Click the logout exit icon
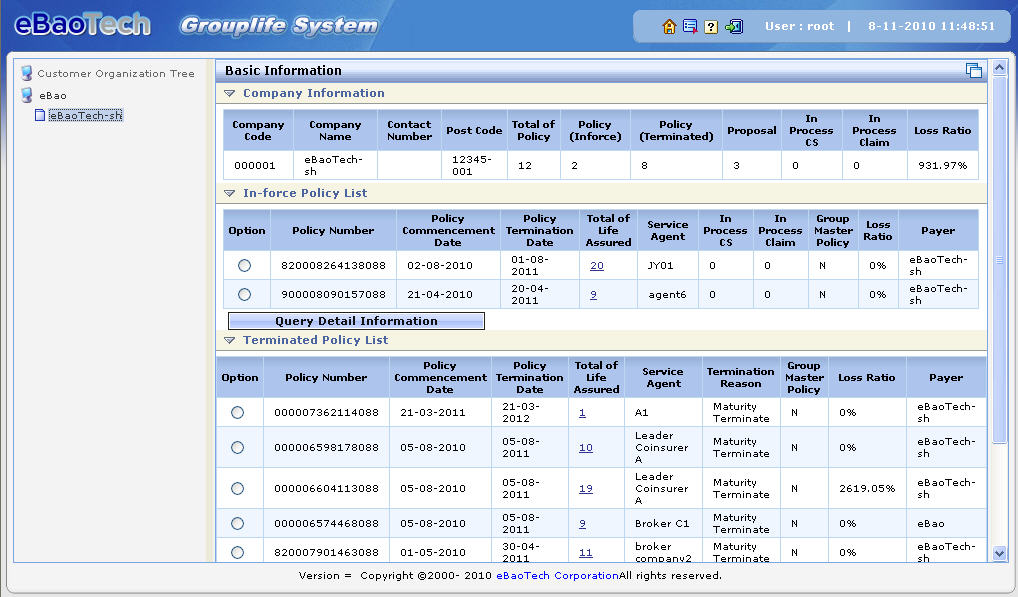 (x=734, y=27)
